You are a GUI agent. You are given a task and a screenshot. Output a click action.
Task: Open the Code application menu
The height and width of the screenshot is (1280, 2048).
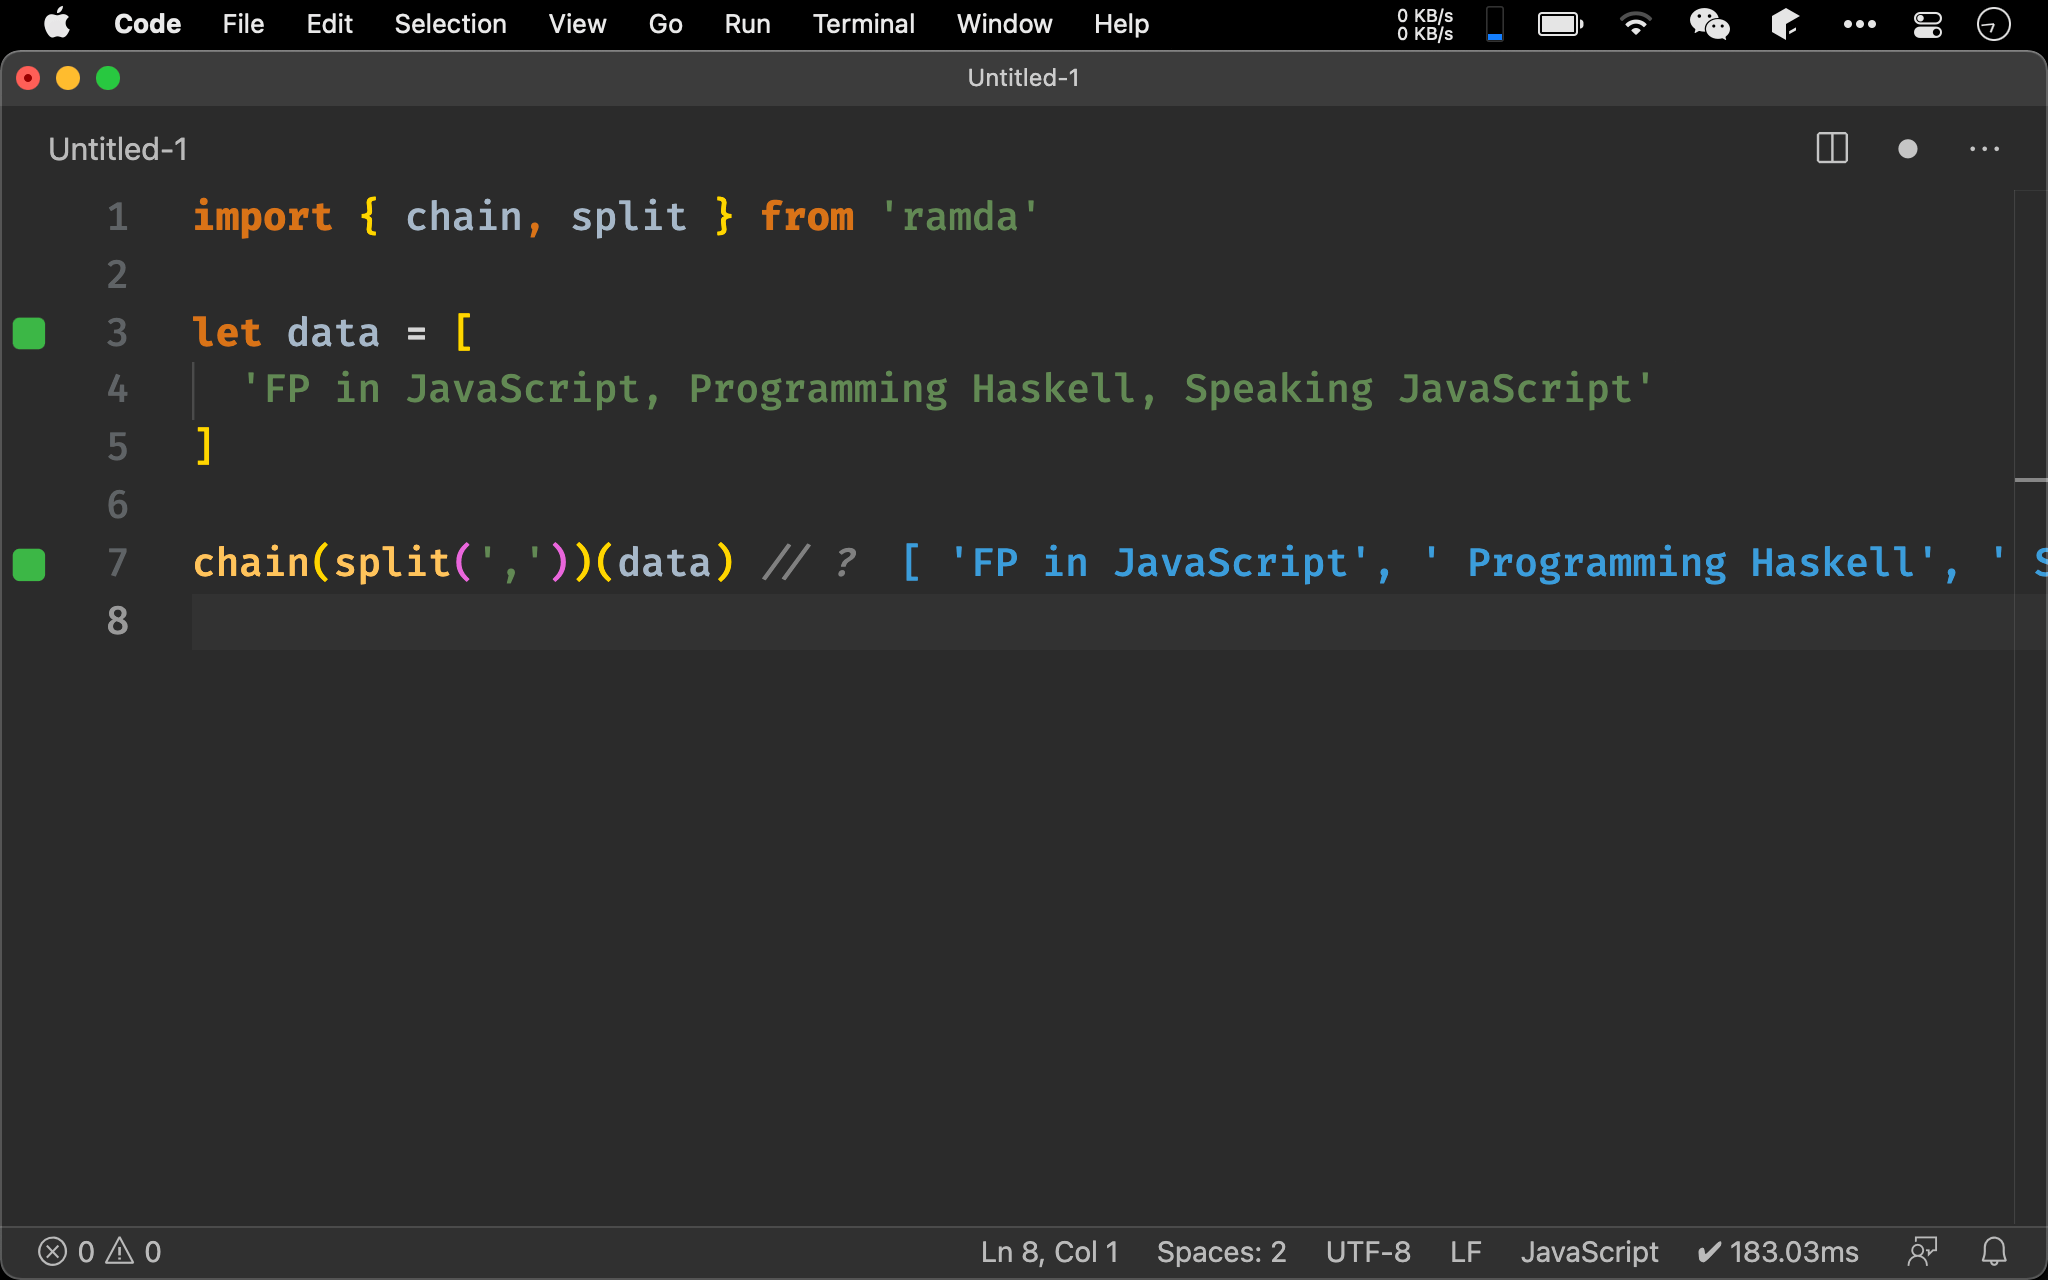147,23
